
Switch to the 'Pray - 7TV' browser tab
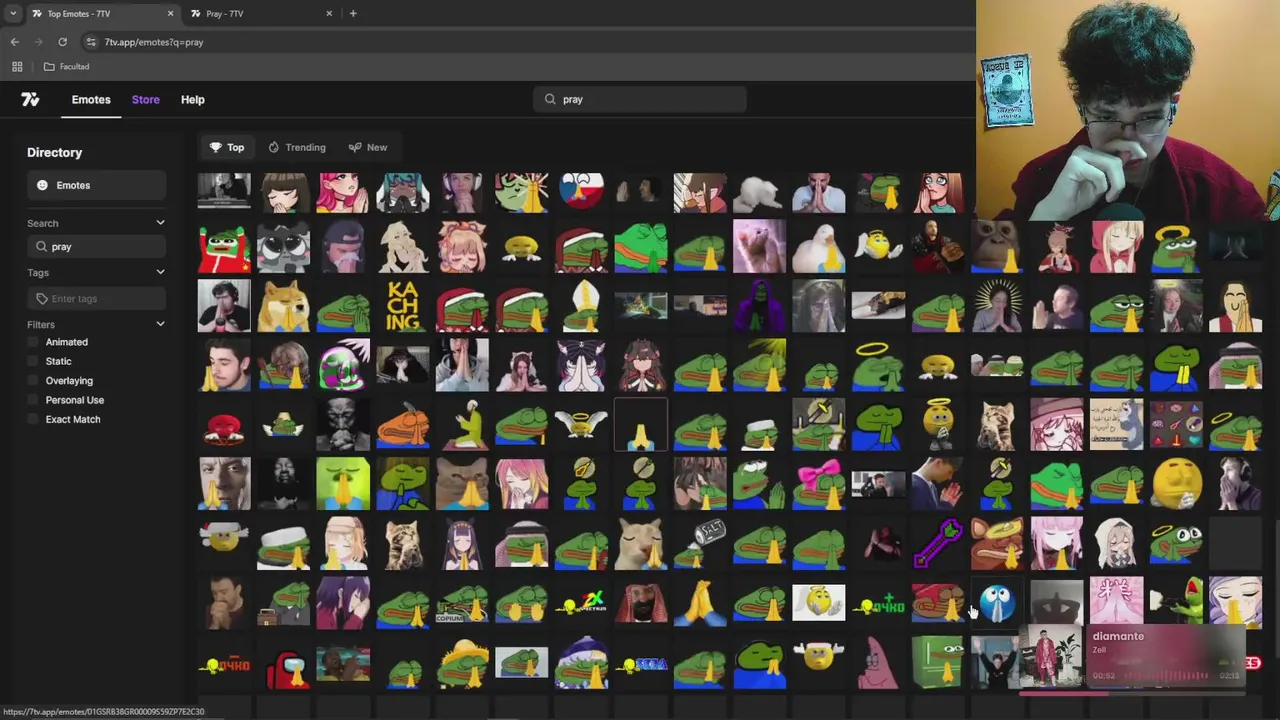[260, 14]
